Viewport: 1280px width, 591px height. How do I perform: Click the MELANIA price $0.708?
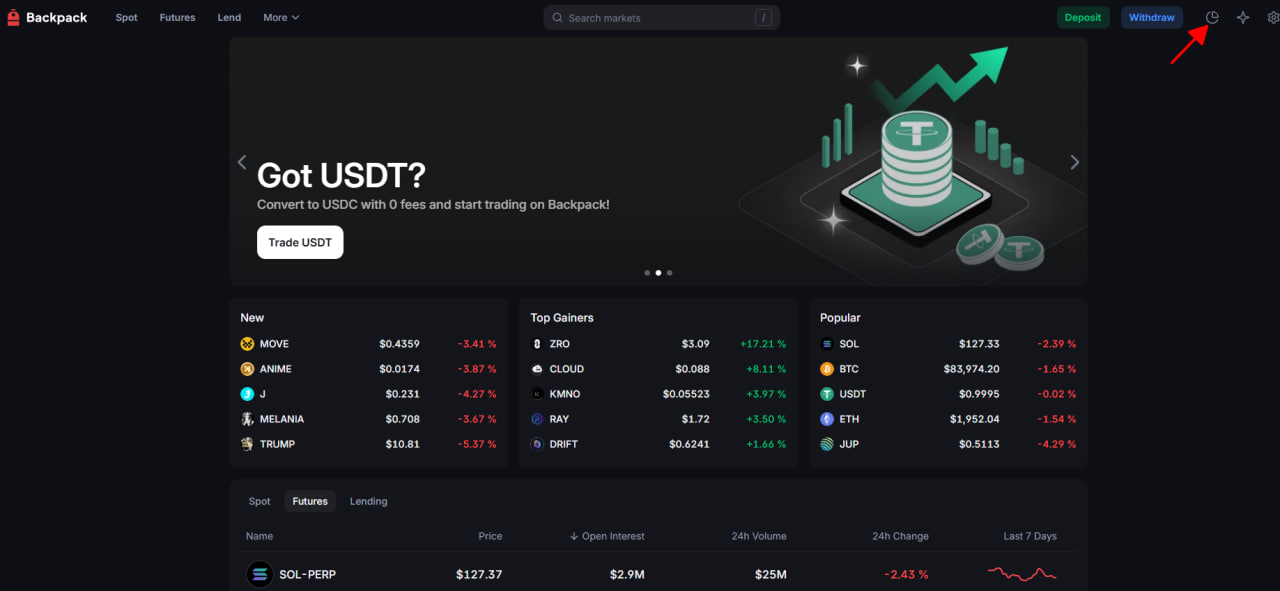pos(403,419)
